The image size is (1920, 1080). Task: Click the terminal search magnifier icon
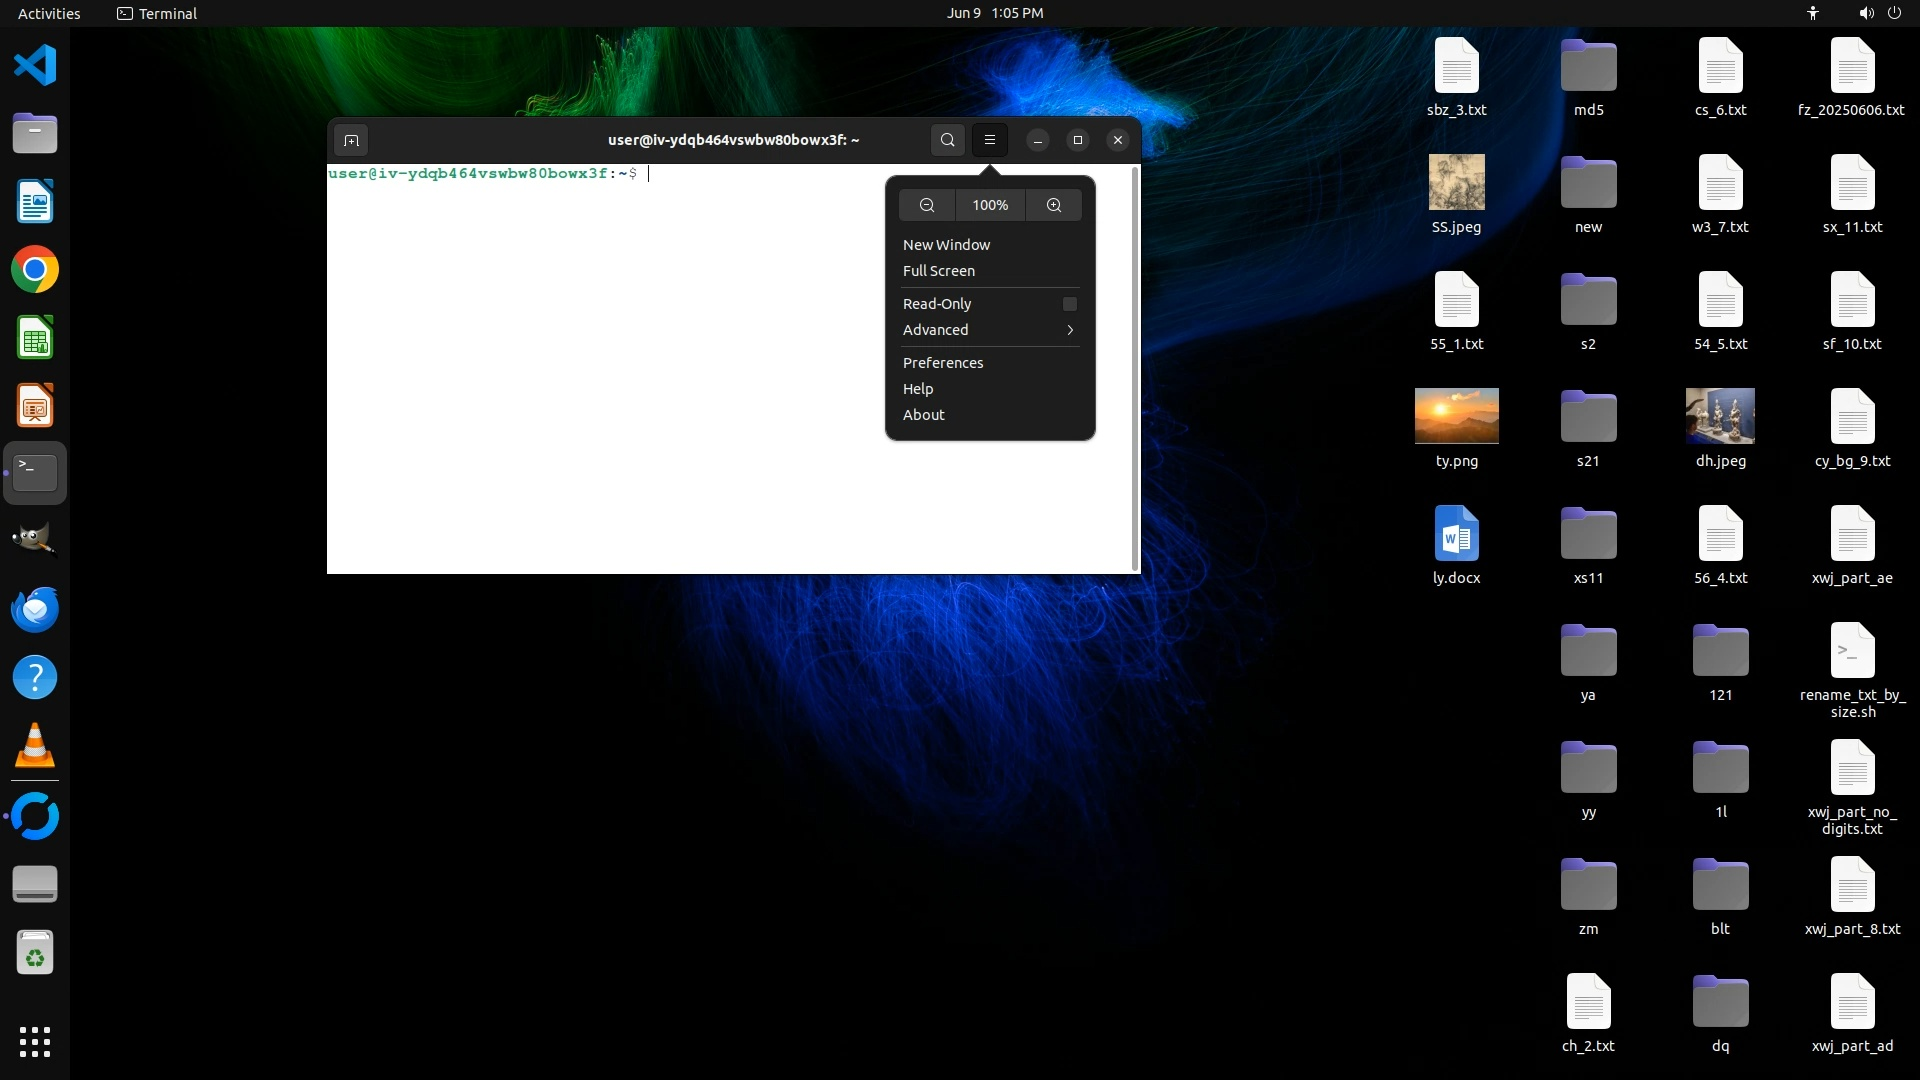[x=947, y=140]
